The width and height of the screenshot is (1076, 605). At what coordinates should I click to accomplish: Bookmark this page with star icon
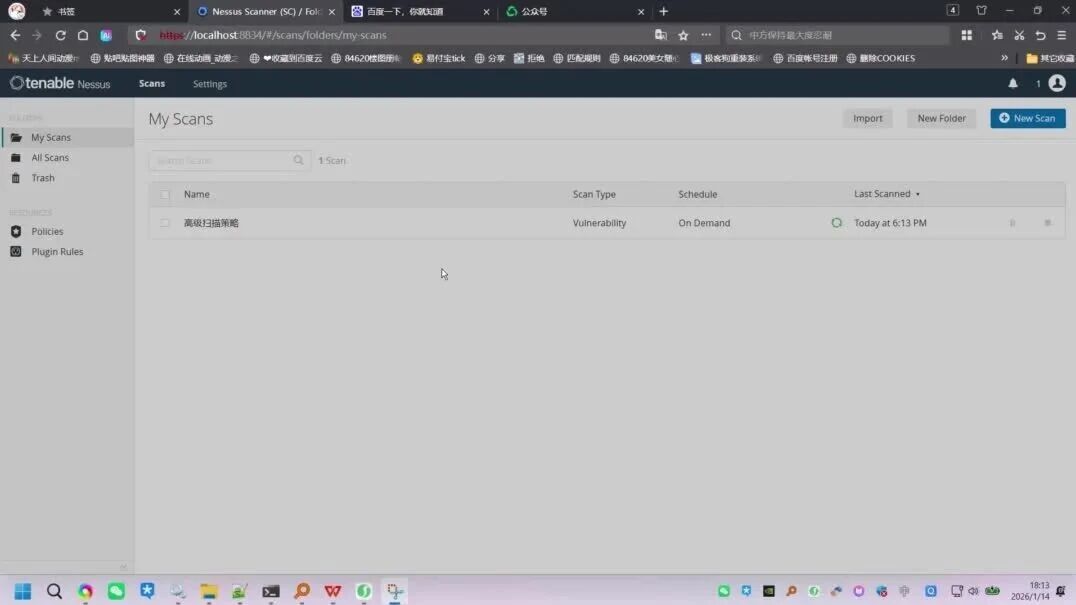coord(683,35)
